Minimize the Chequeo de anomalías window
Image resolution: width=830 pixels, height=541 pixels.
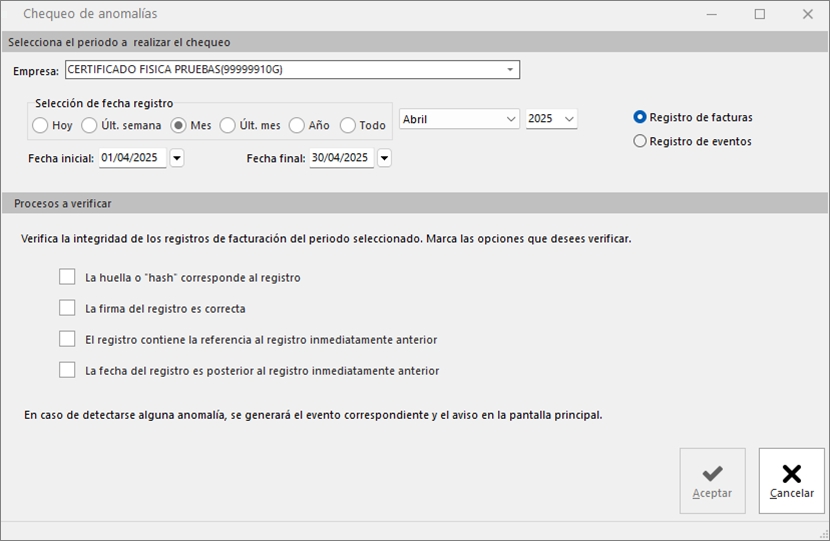point(711,14)
